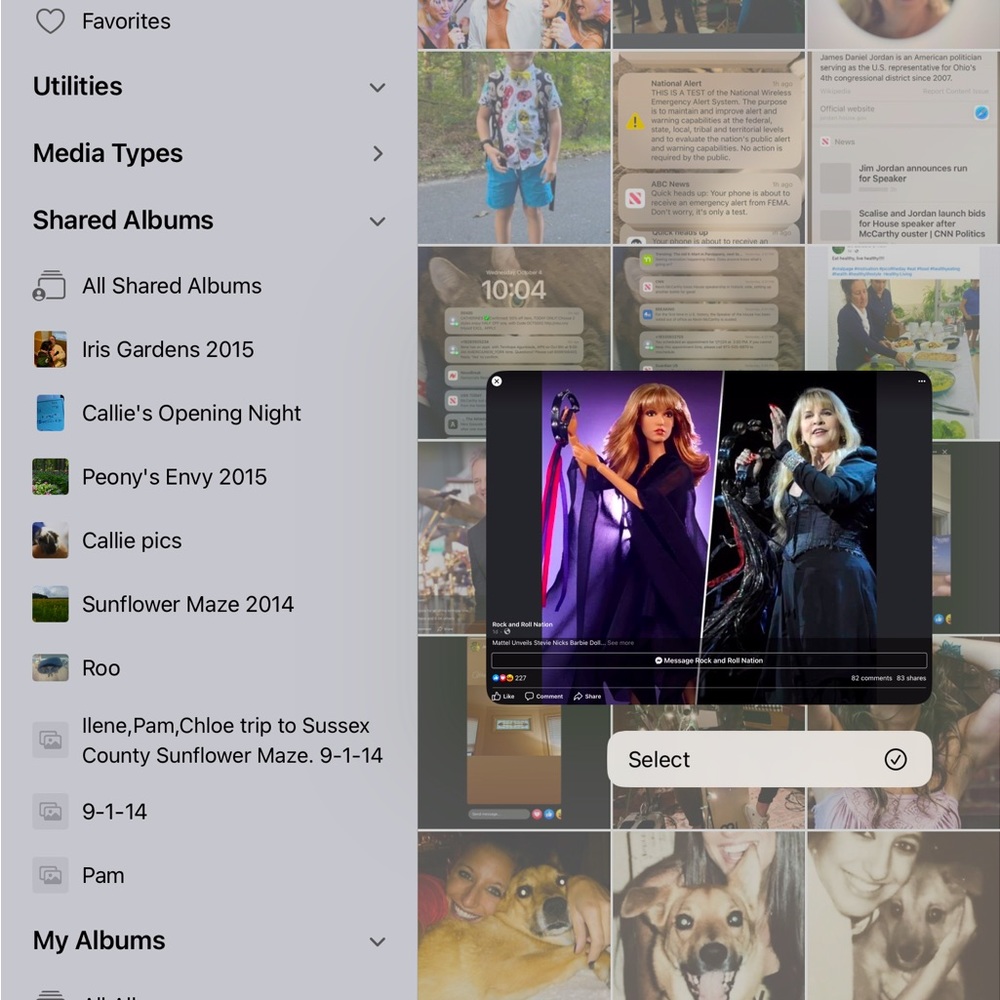Open the 'Callie pics' album label
The width and height of the screenshot is (1000, 1000).
point(132,541)
